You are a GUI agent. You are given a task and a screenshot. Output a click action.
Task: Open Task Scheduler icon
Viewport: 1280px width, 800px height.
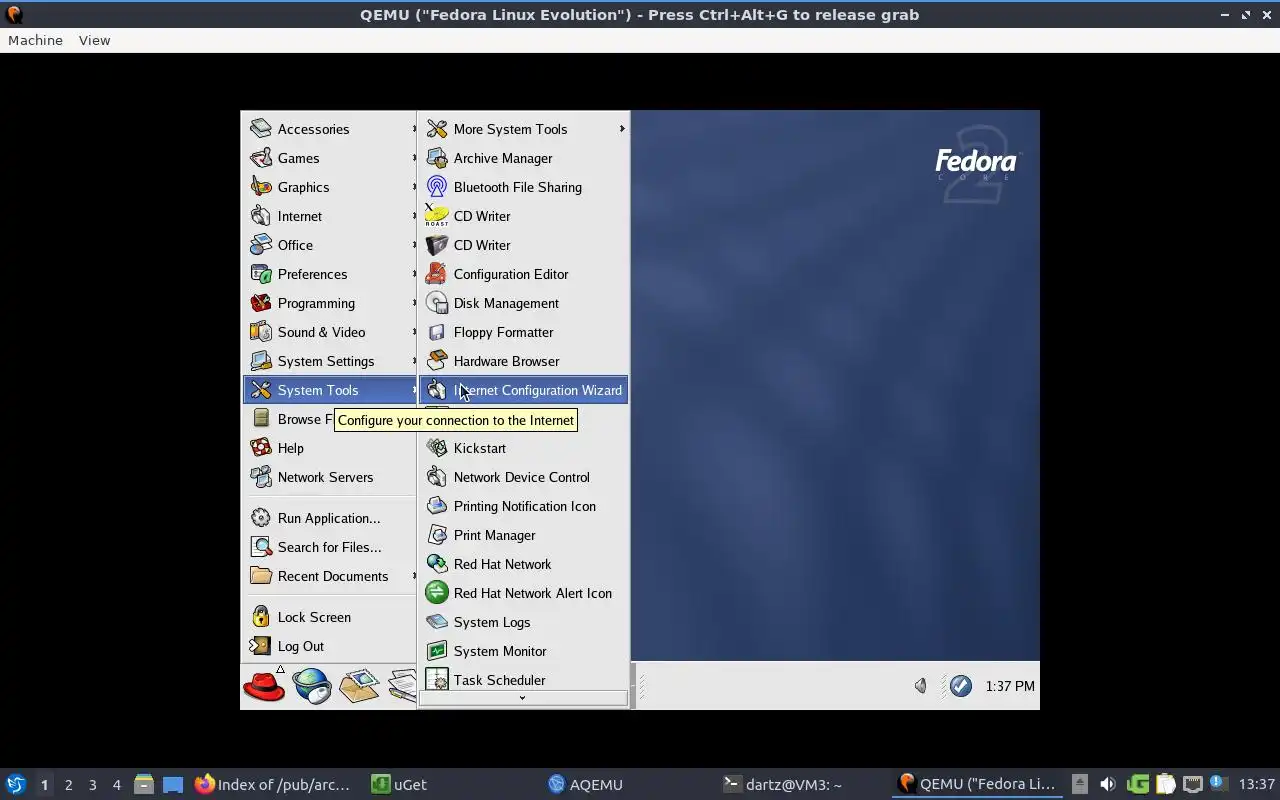(437, 680)
